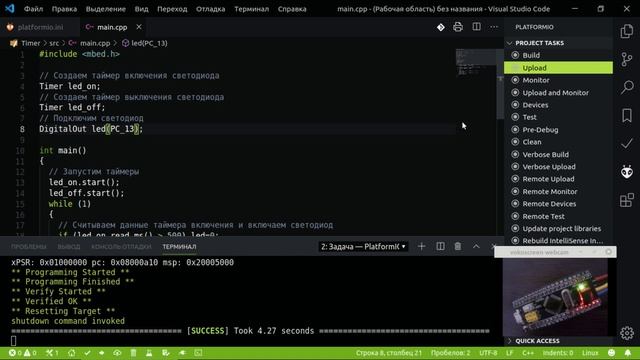
Task: Click the PlatformIO Test flask icon in status bar
Action: (x=149, y=353)
